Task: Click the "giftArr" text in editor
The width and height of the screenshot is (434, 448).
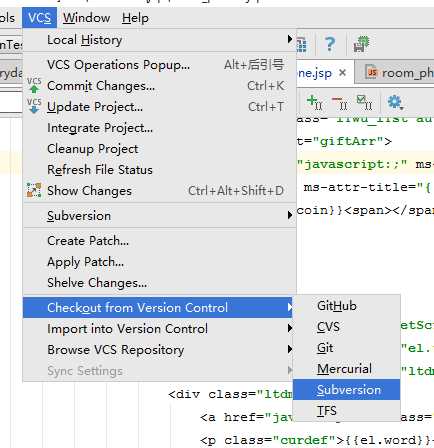Action: pyautogui.click(x=348, y=142)
